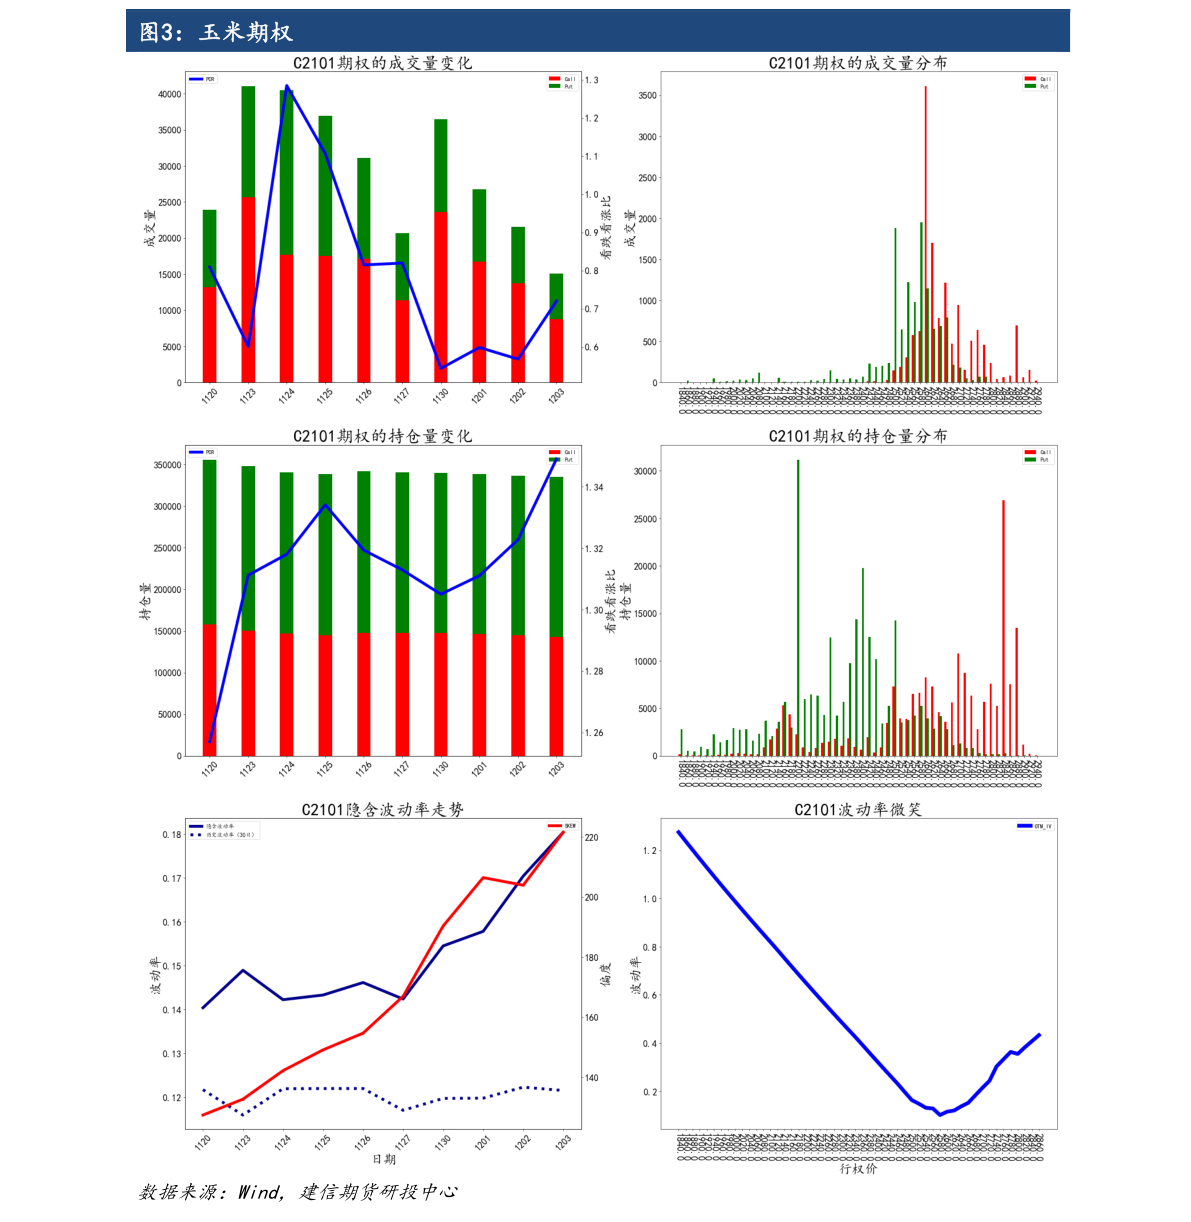
Task: Click the 1203 date label under 持仓量变化 chart
Action: point(556,769)
